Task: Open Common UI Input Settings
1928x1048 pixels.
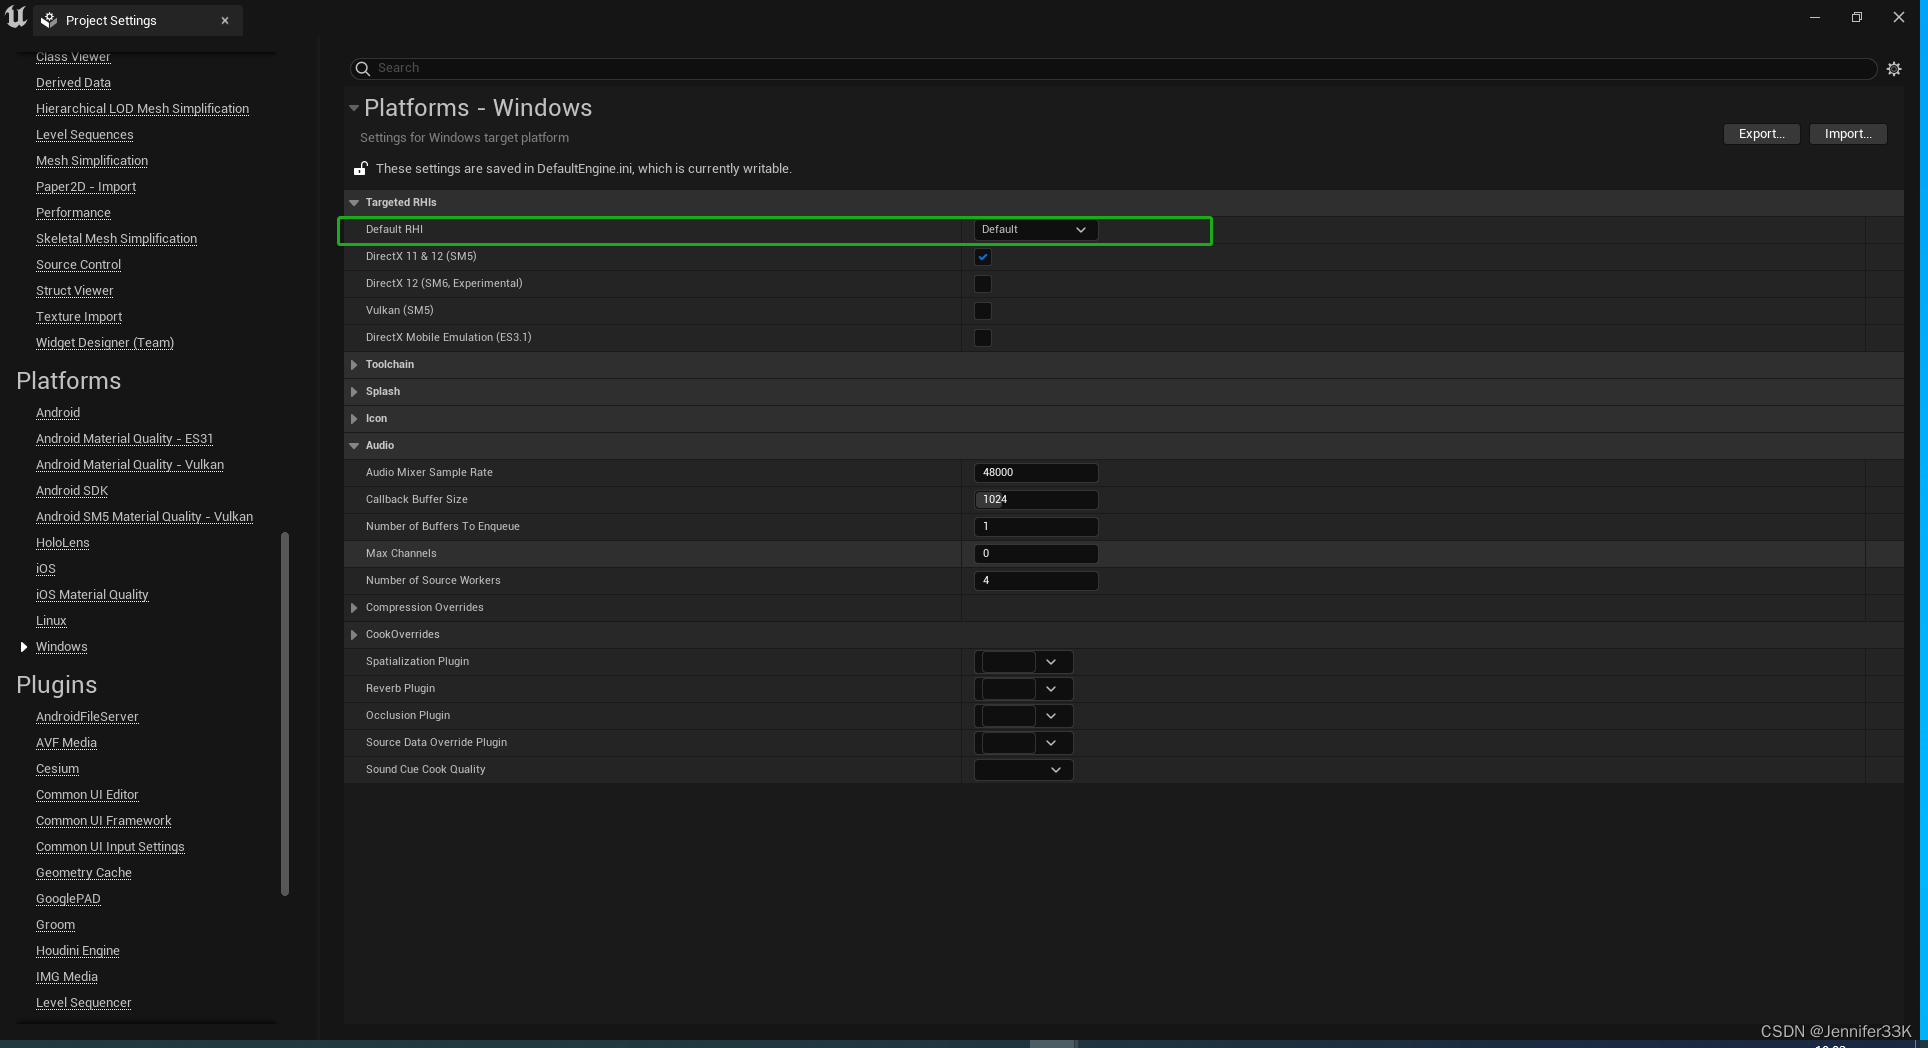Action: [110, 847]
